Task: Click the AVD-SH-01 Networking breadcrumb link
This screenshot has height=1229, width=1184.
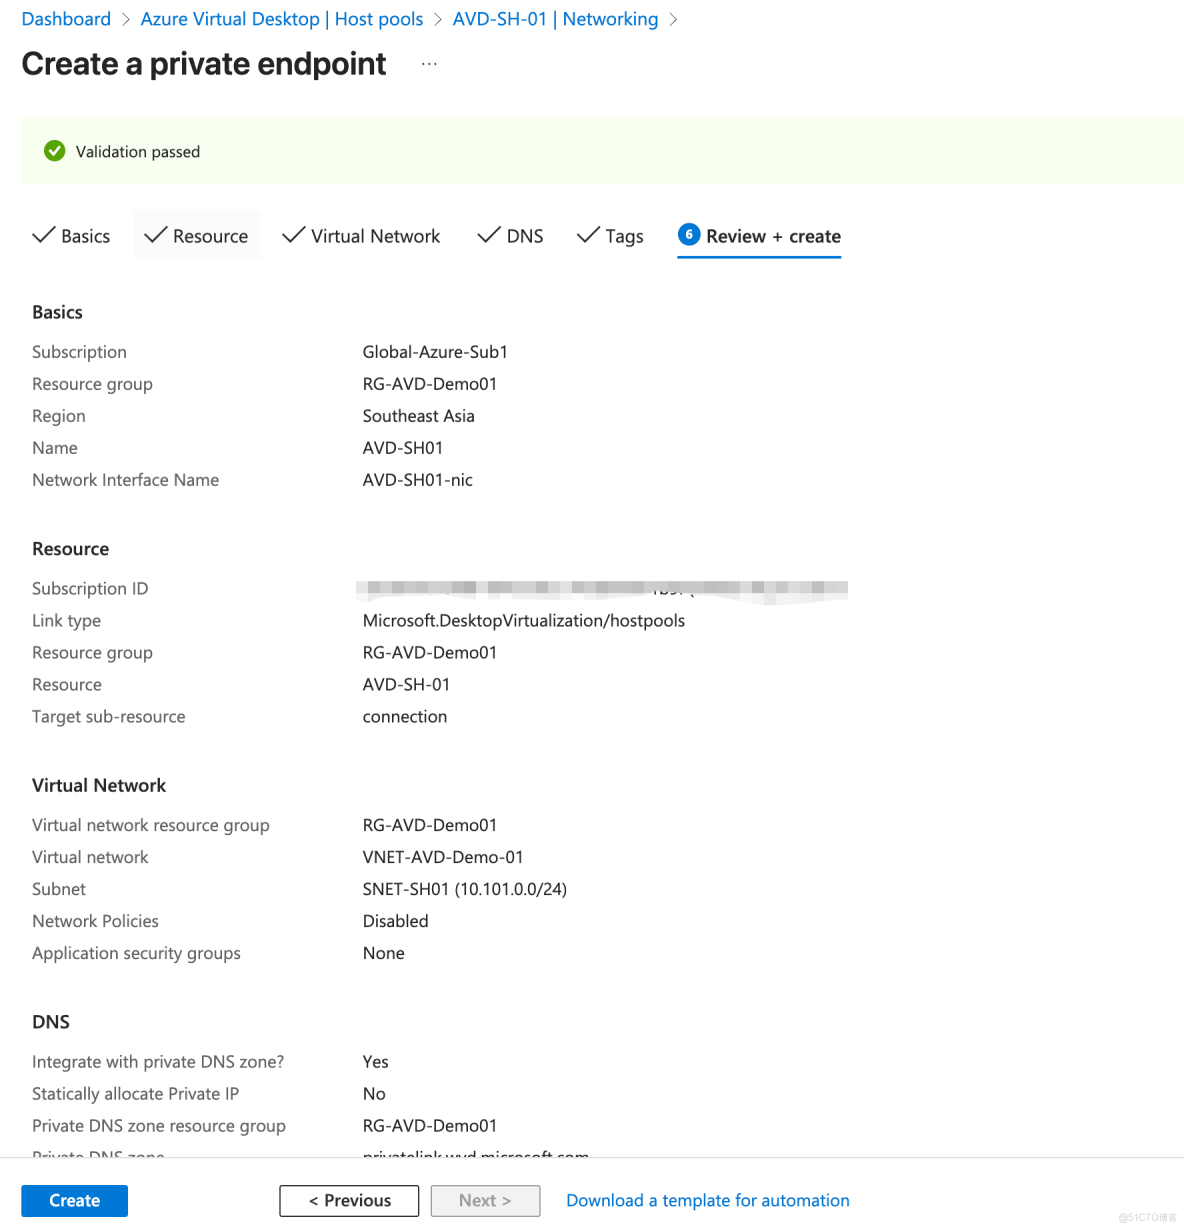Action: tap(554, 18)
